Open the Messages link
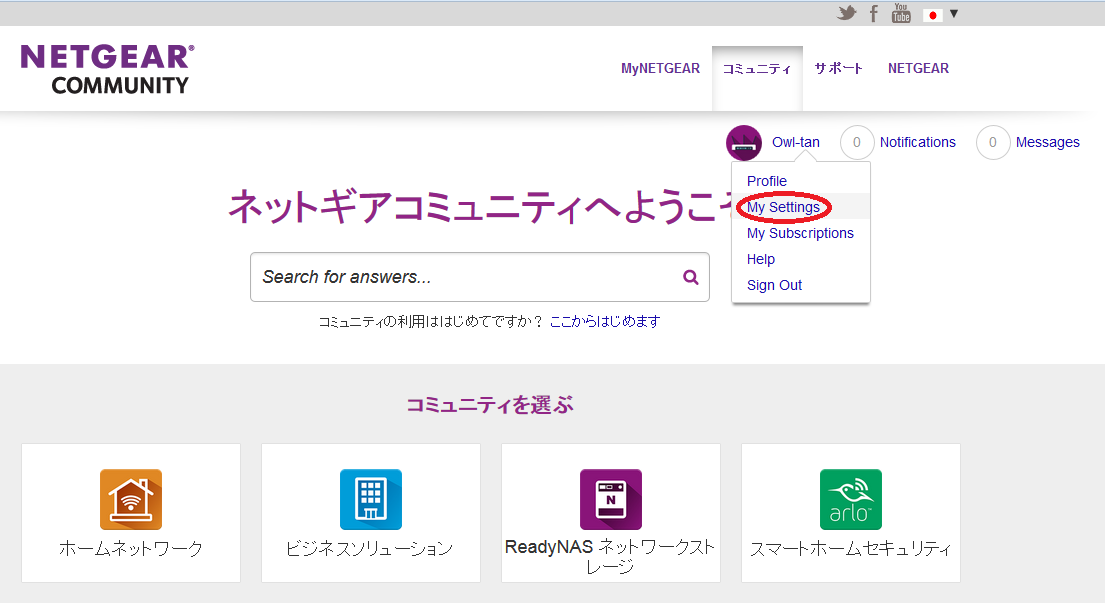 (1047, 142)
